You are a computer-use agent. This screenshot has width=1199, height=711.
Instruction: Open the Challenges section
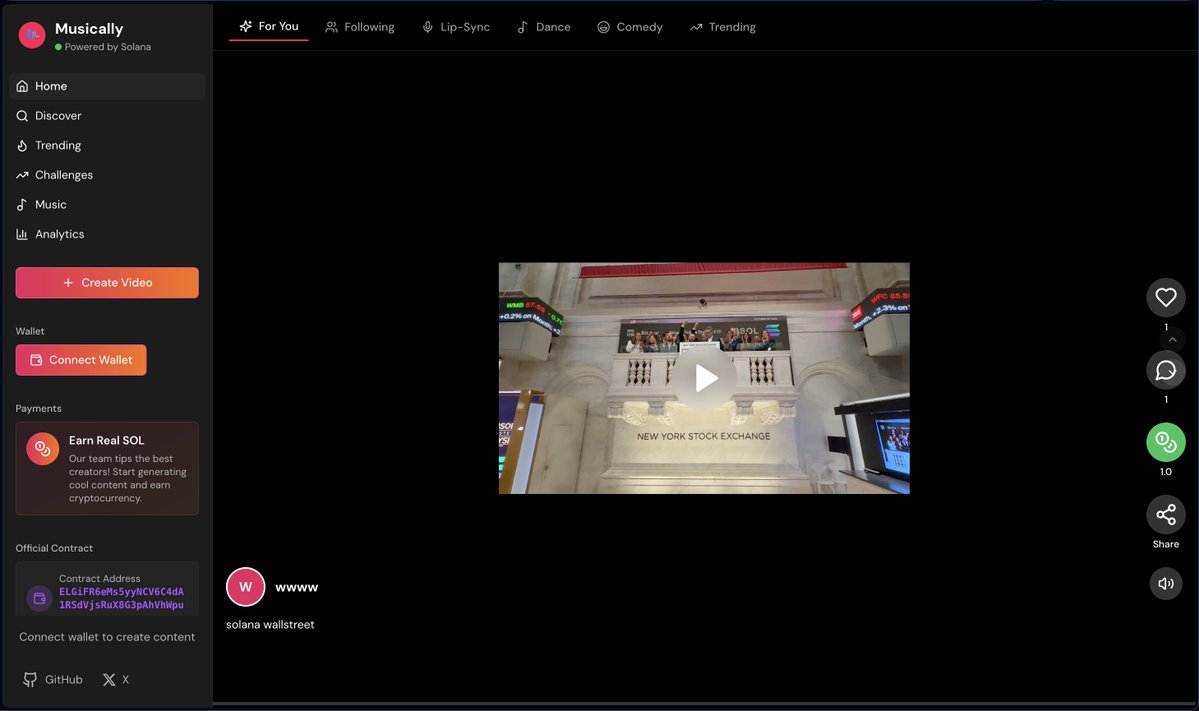click(x=65, y=174)
